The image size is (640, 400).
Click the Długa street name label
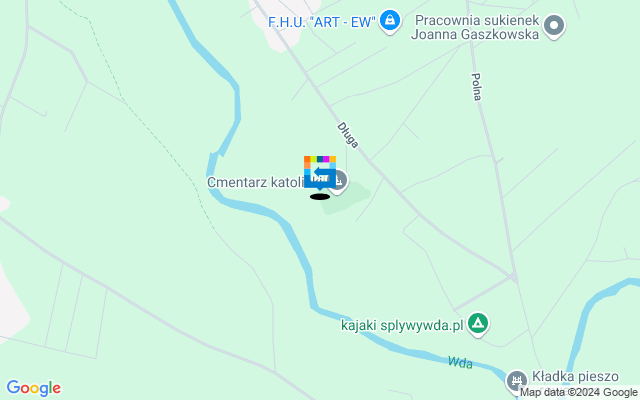click(348, 136)
